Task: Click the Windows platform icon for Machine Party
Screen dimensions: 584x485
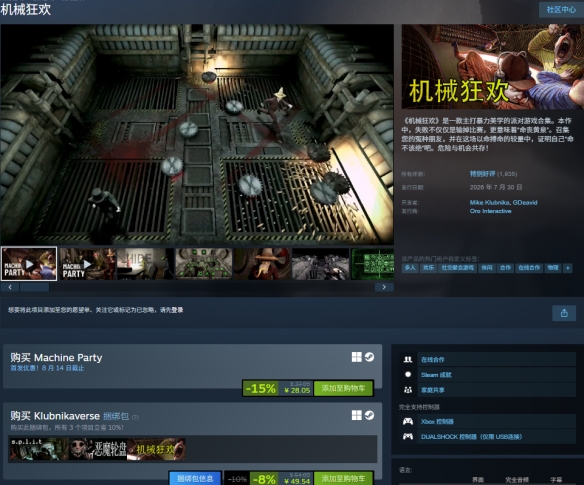Action: point(356,357)
